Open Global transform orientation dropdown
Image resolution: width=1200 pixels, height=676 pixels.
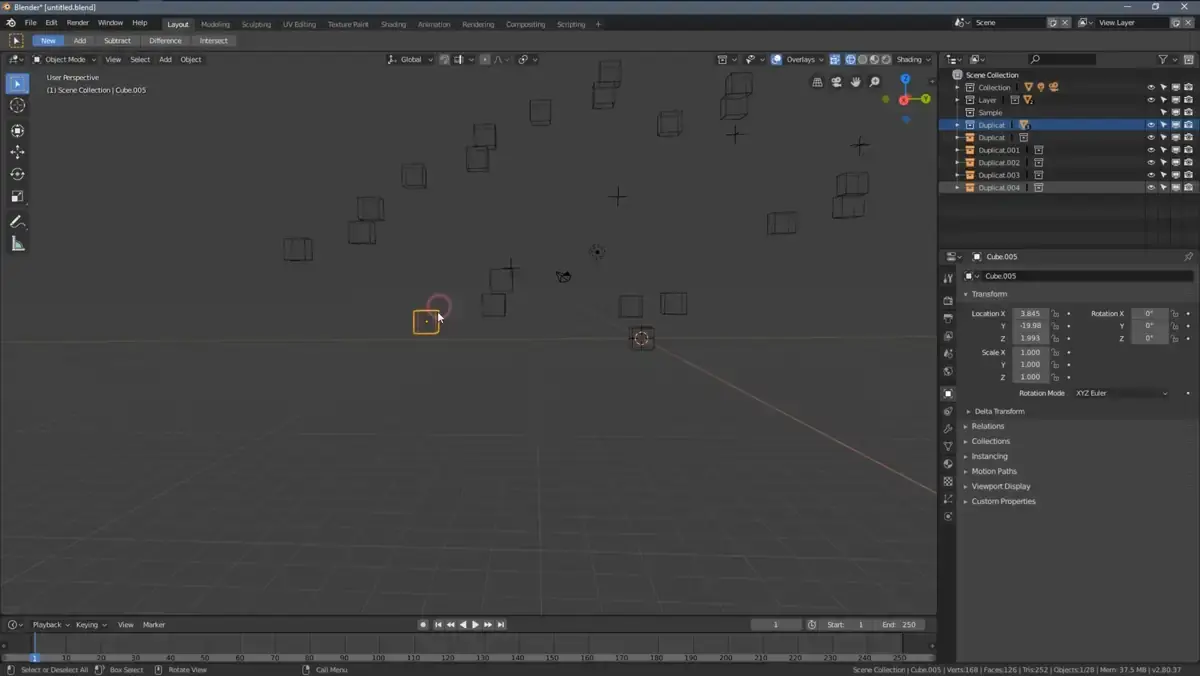411,60
